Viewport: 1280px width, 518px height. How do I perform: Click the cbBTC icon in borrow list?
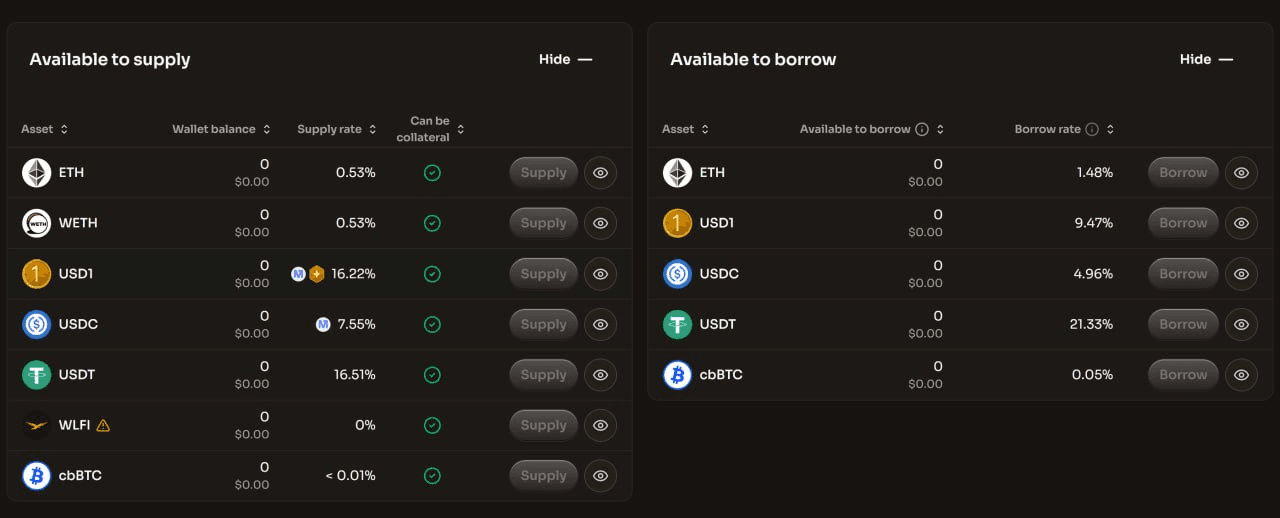678,375
